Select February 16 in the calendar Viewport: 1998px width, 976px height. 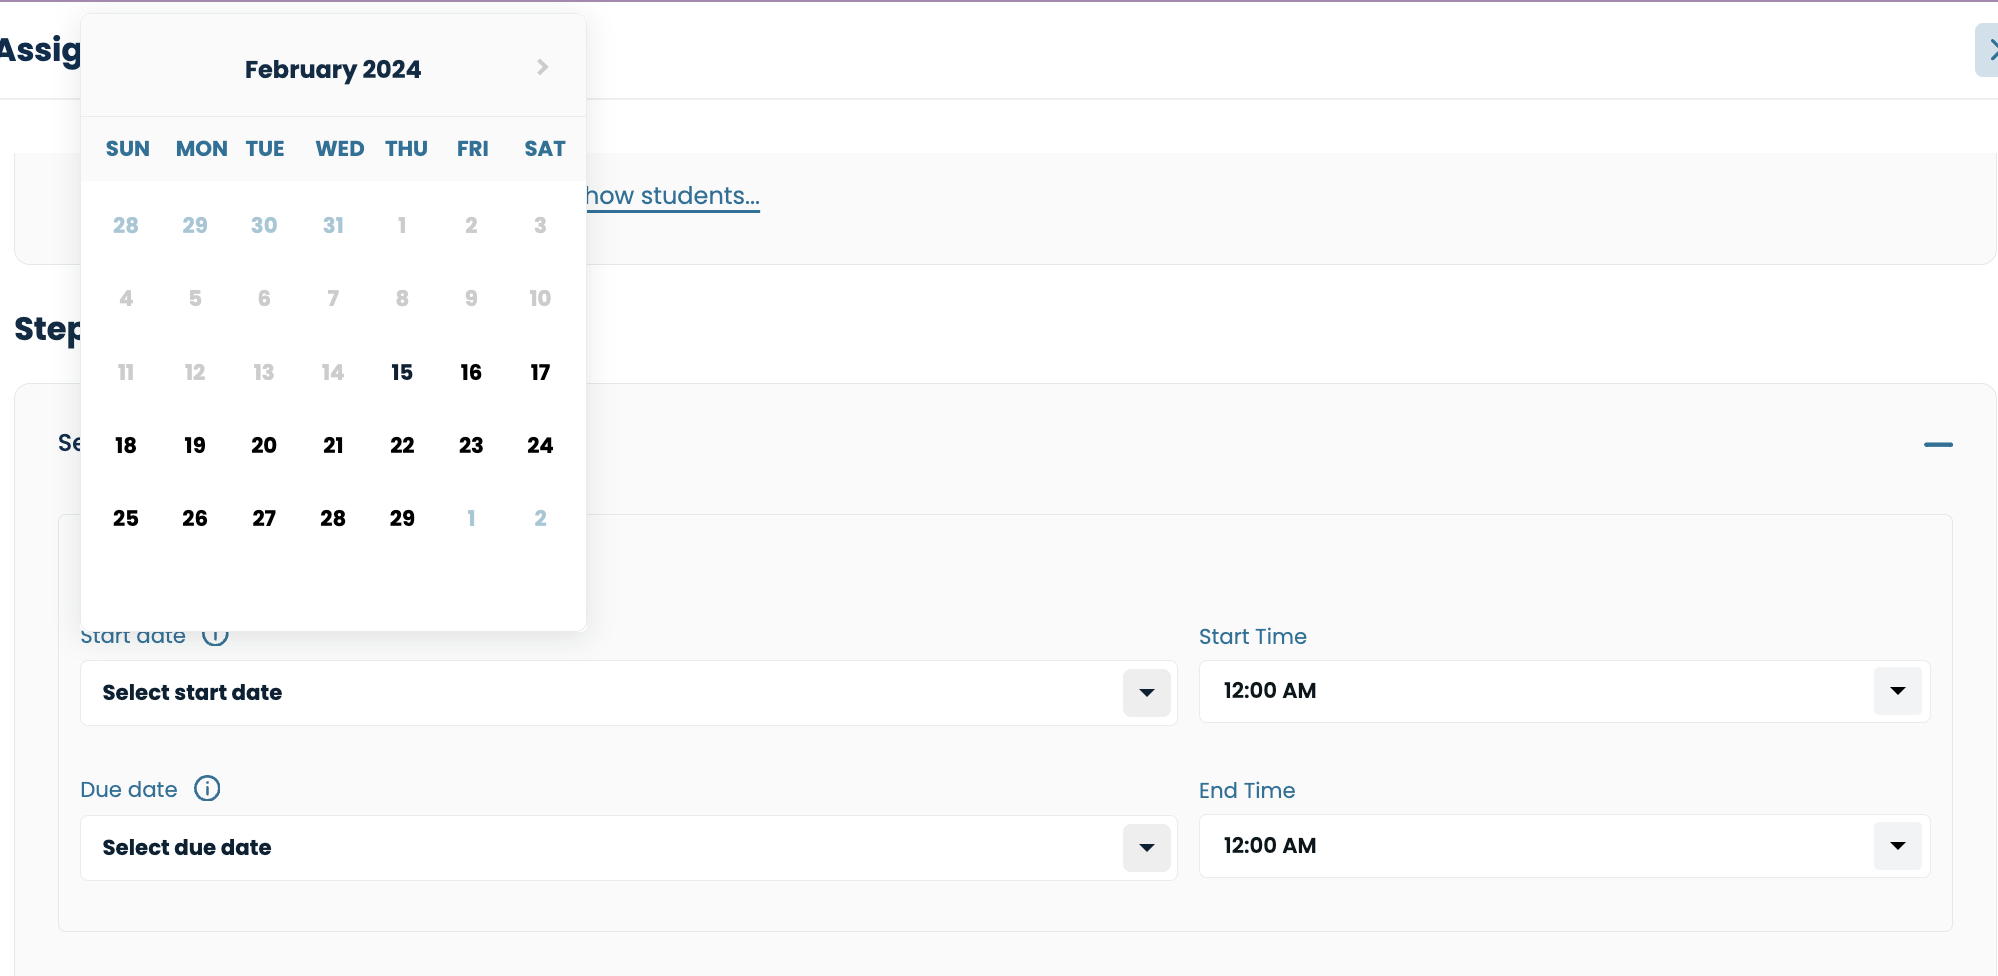[471, 372]
